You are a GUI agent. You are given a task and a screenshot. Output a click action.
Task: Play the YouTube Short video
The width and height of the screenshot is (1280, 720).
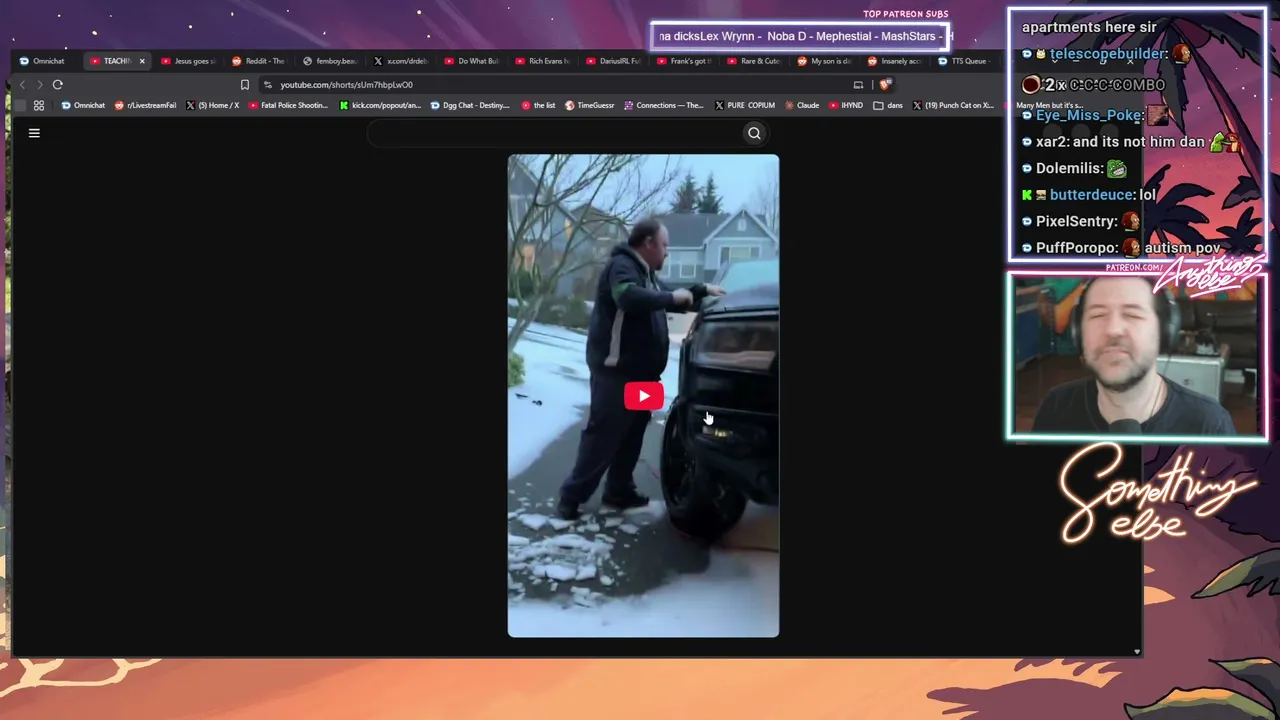tap(643, 396)
